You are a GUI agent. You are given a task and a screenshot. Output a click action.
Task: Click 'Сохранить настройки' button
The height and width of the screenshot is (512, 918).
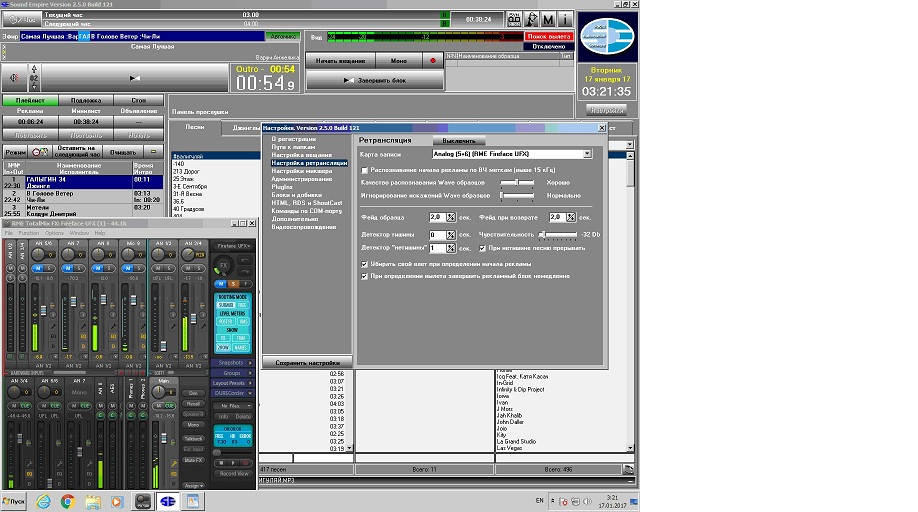click(x=307, y=363)
